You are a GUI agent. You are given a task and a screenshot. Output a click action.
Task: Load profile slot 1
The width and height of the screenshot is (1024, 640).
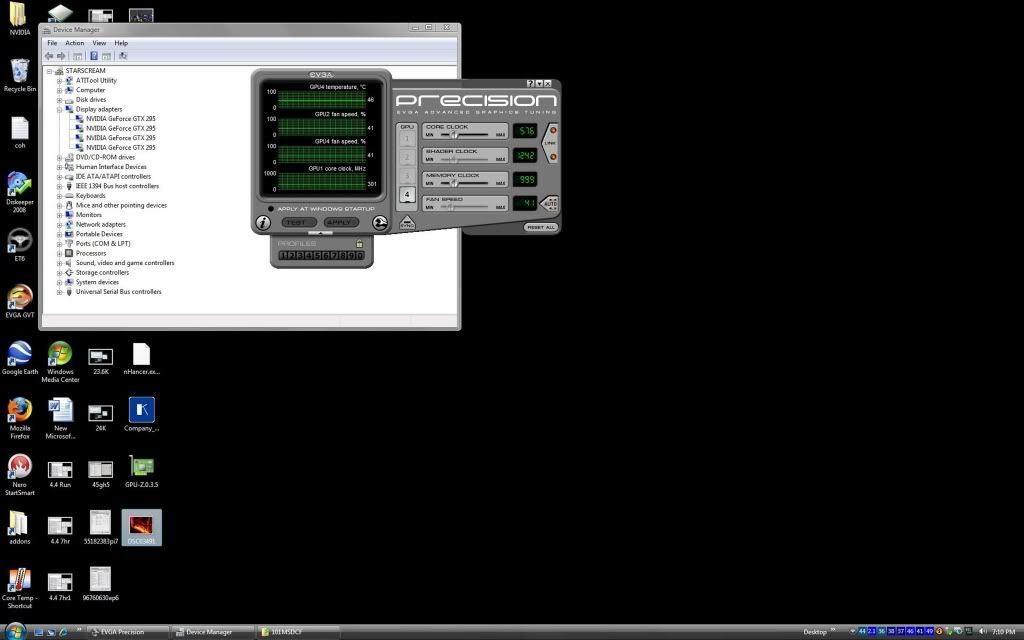283,255
